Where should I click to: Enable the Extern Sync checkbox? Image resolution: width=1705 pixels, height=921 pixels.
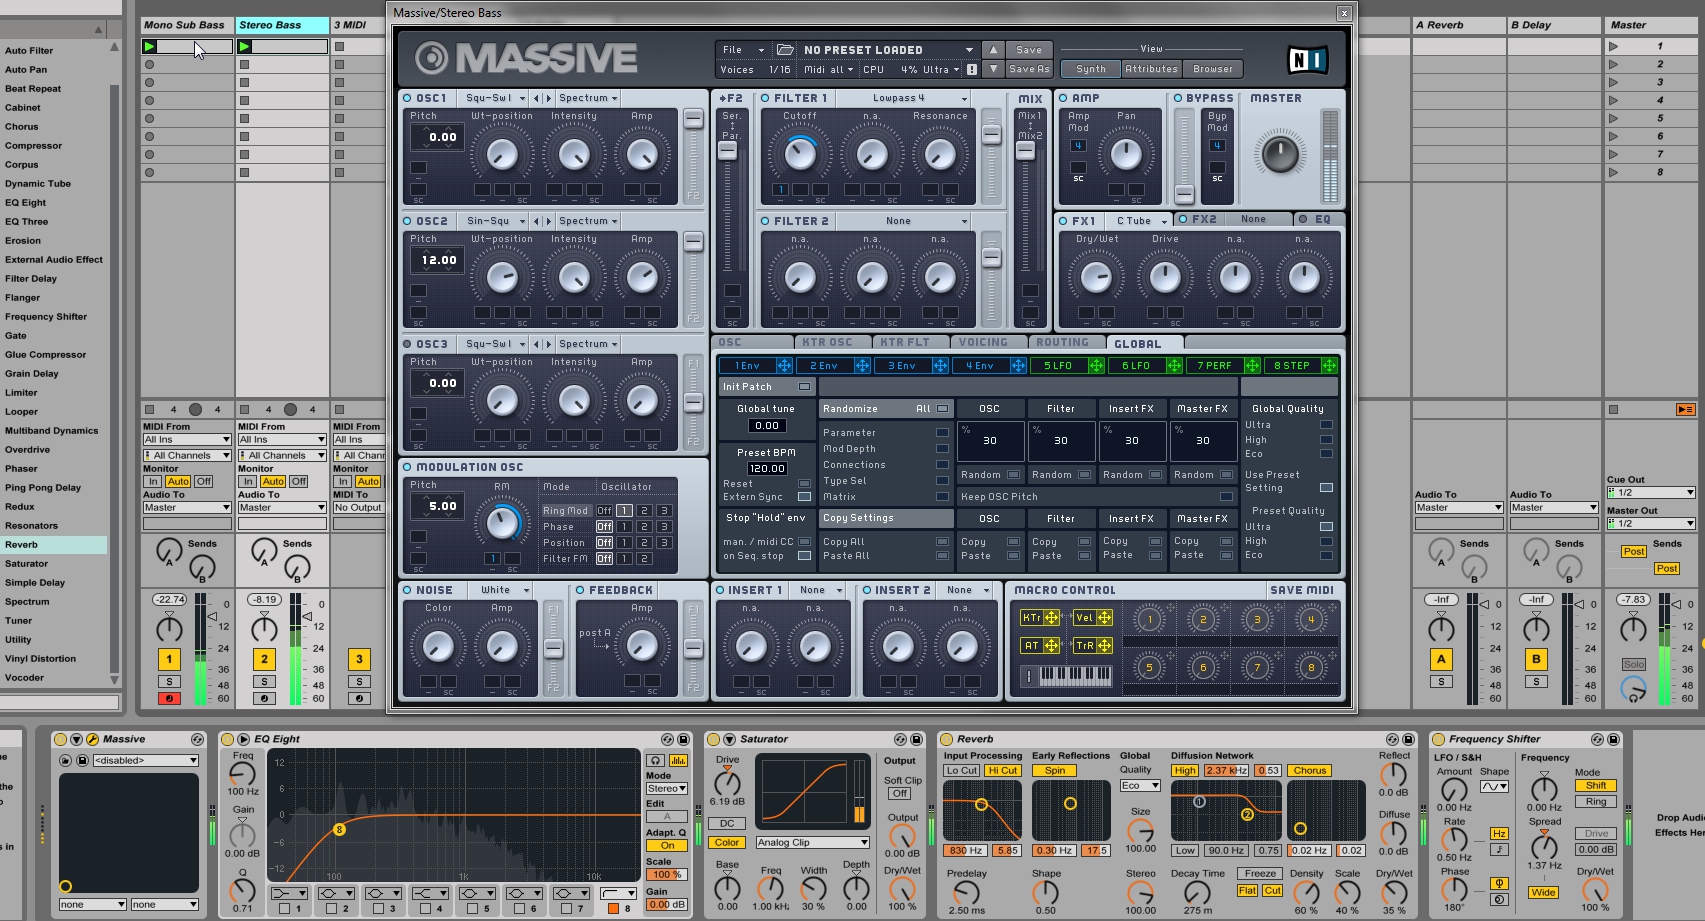tap(804, 497)
